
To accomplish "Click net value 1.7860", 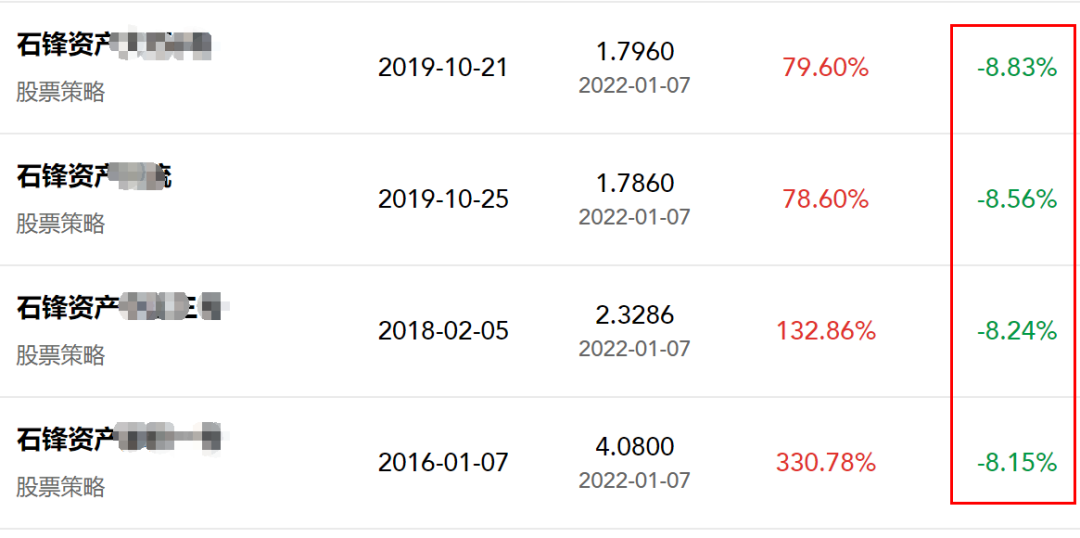I will (635, 183).
